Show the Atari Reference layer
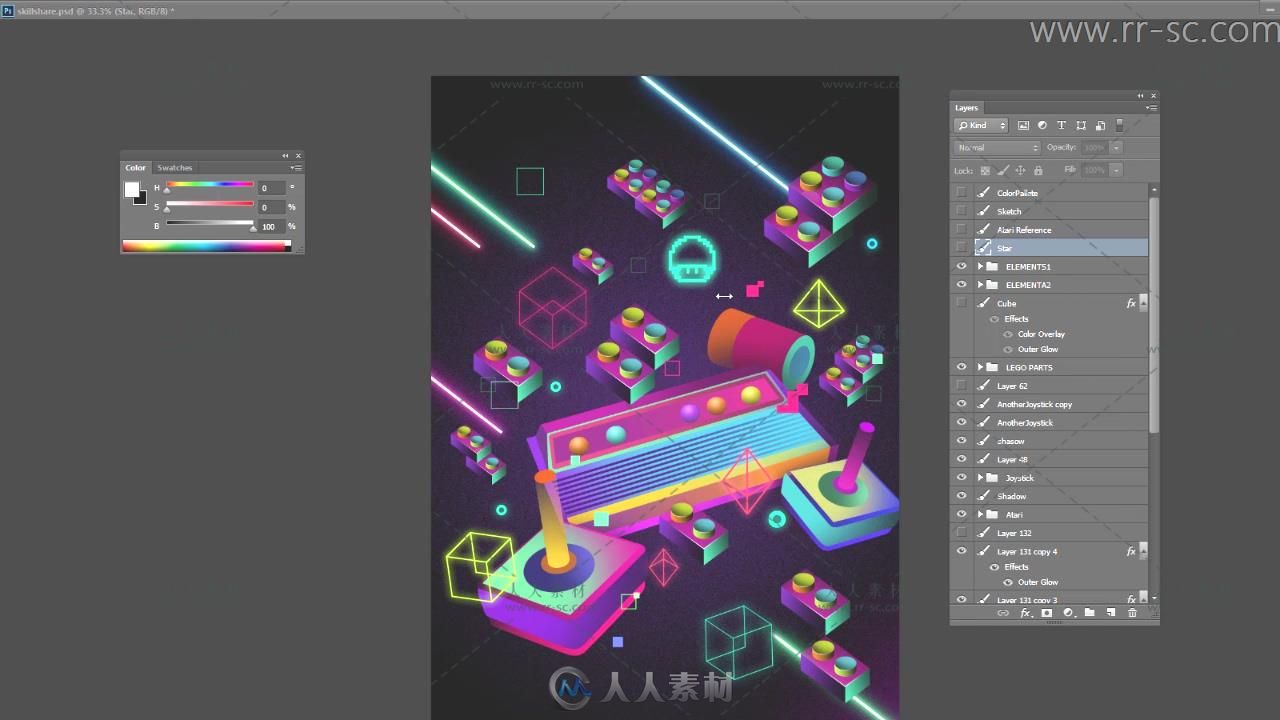Image resolution: width=1280 pixels, height=720 pixels. tap(961, 230)
